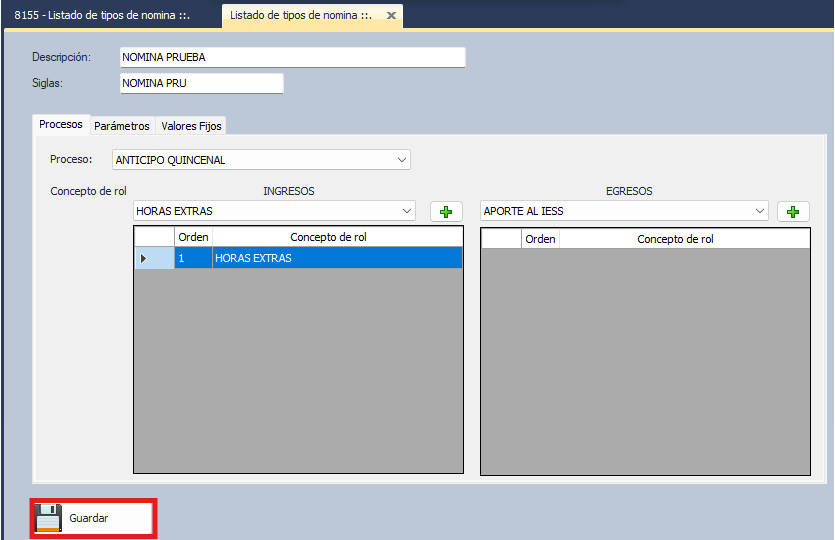835x540 pixels.
Task: Click the floppy disk save icon
Action: [x=48, y=518]
